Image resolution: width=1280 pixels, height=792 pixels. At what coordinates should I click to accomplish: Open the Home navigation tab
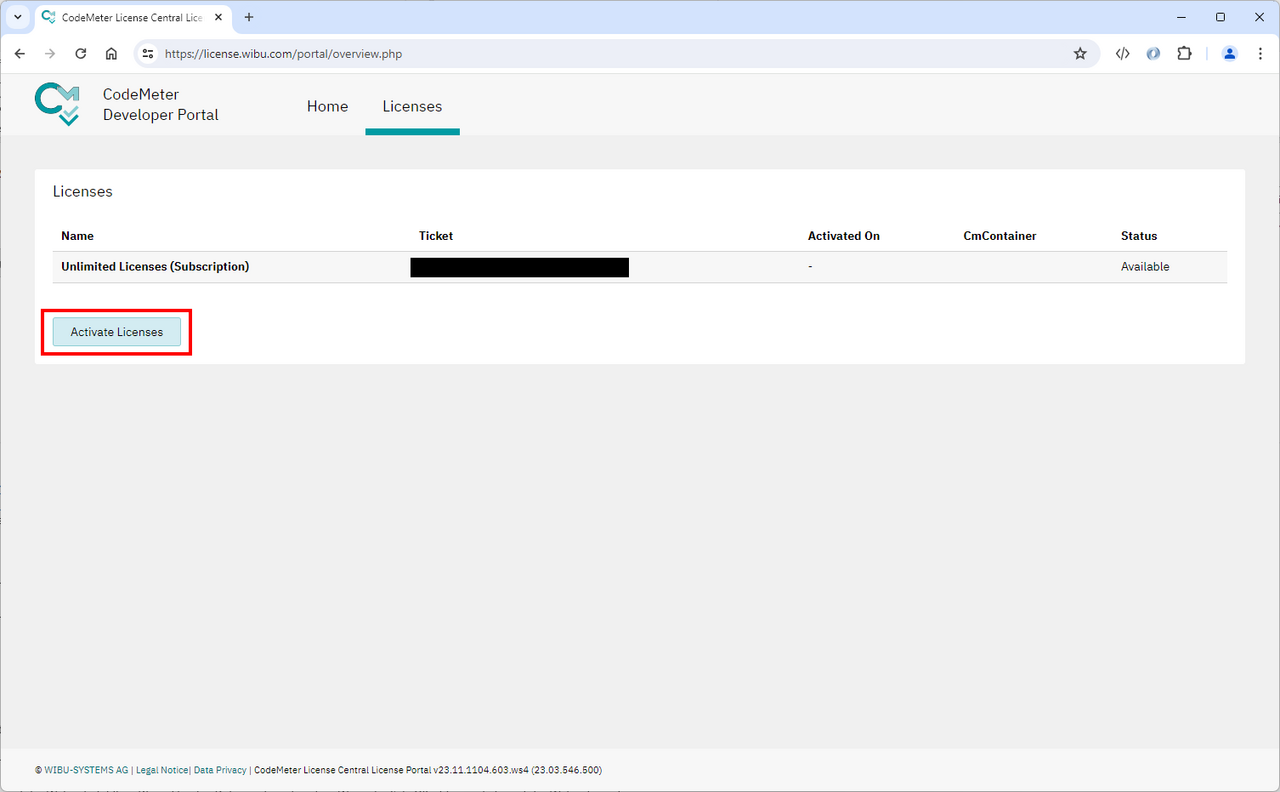point(327,106)
